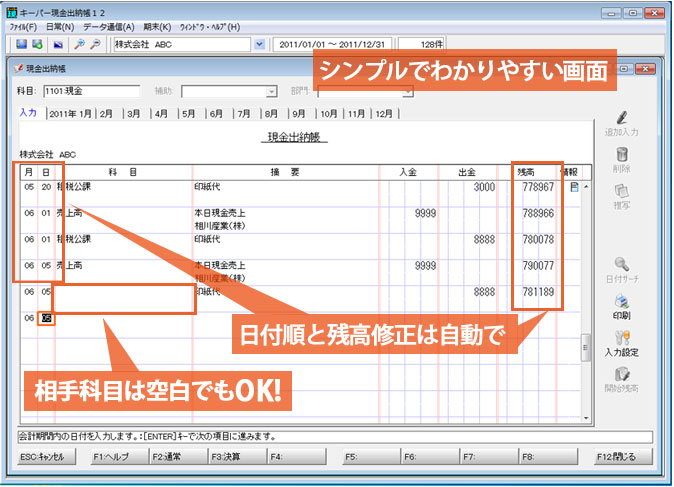674x487 pixels.
Task: Click the 印刷 printer icon
Action: click(622, 301)
